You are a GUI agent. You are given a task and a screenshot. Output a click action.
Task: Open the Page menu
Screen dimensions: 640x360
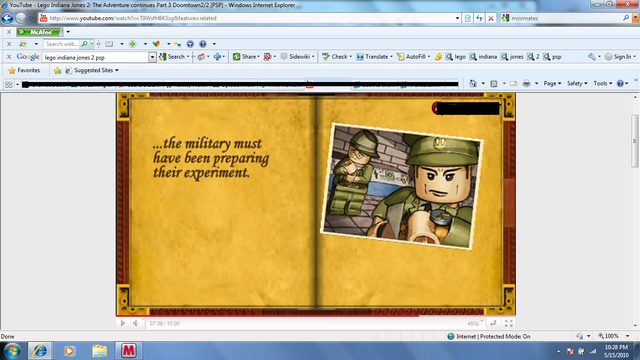click(552, 83)
